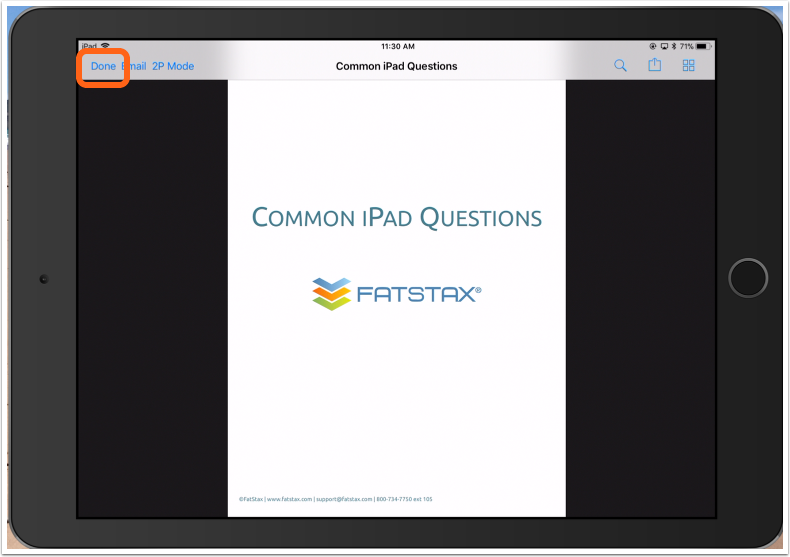Image resolution: width=790 pixels, height=557 pixels.
Task: Tap the 11:30 AM clock
Action: click(398, 46)
